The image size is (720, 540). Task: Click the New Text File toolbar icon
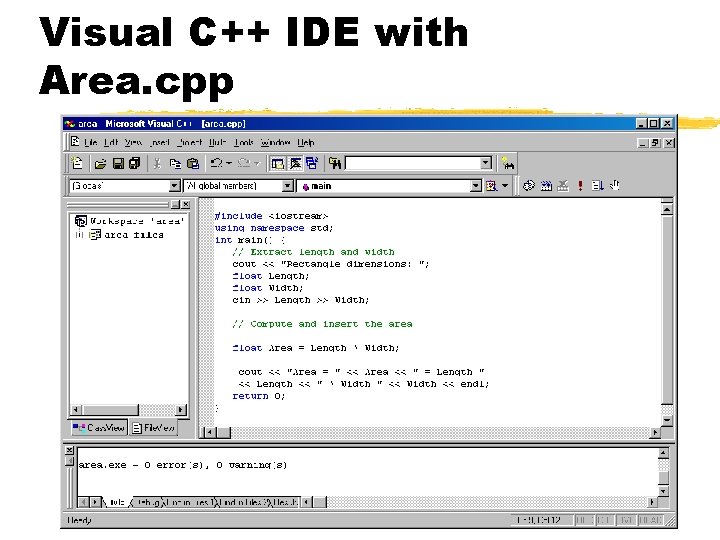[x=77, y=163]
